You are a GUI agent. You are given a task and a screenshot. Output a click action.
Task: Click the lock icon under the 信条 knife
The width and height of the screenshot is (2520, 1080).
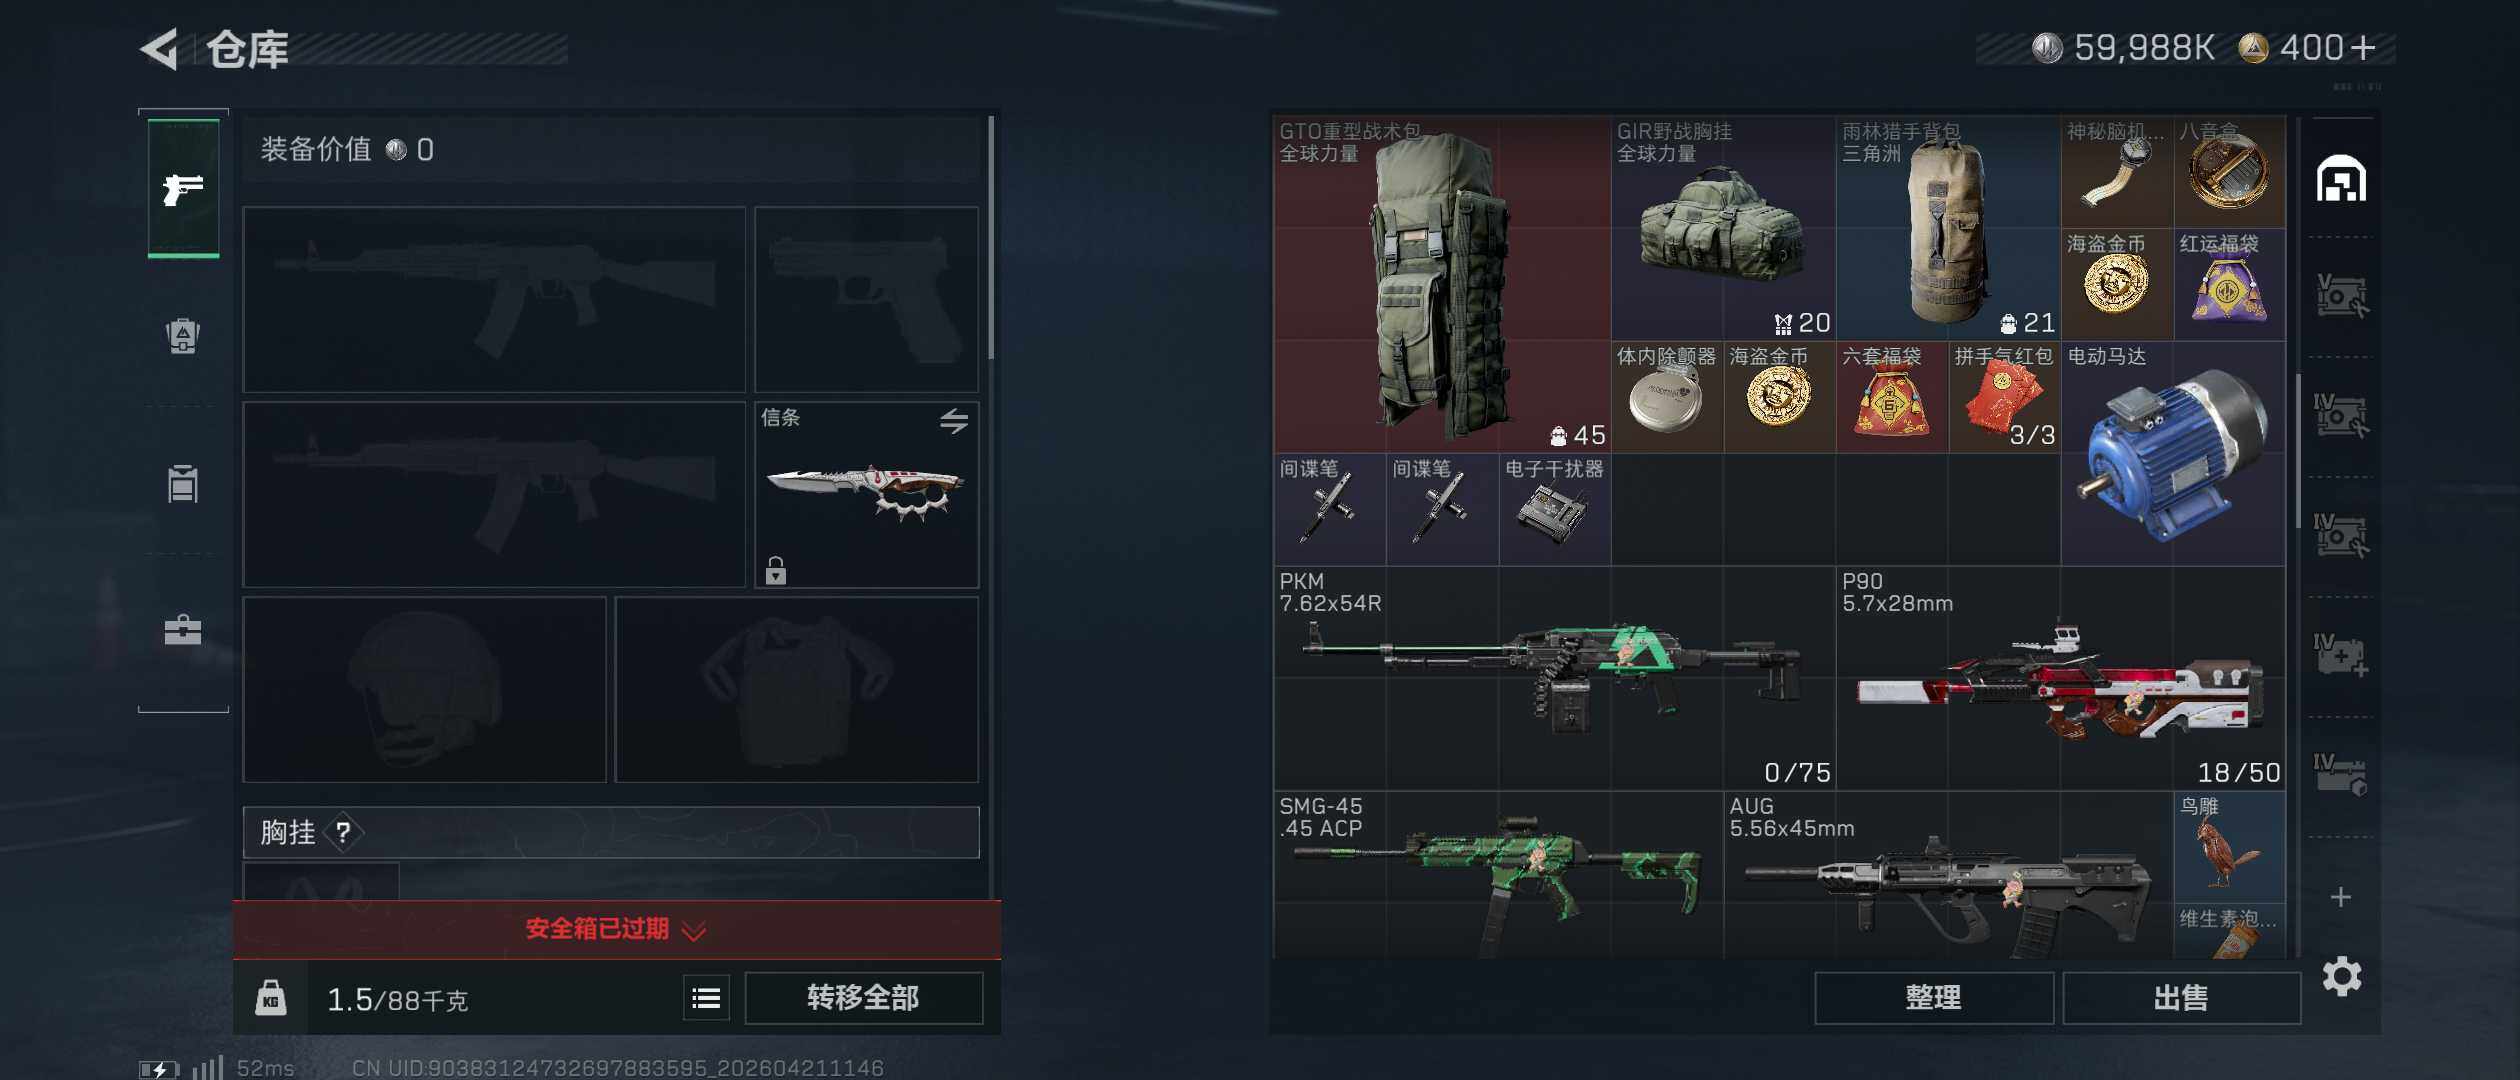(x=776, y=570)
